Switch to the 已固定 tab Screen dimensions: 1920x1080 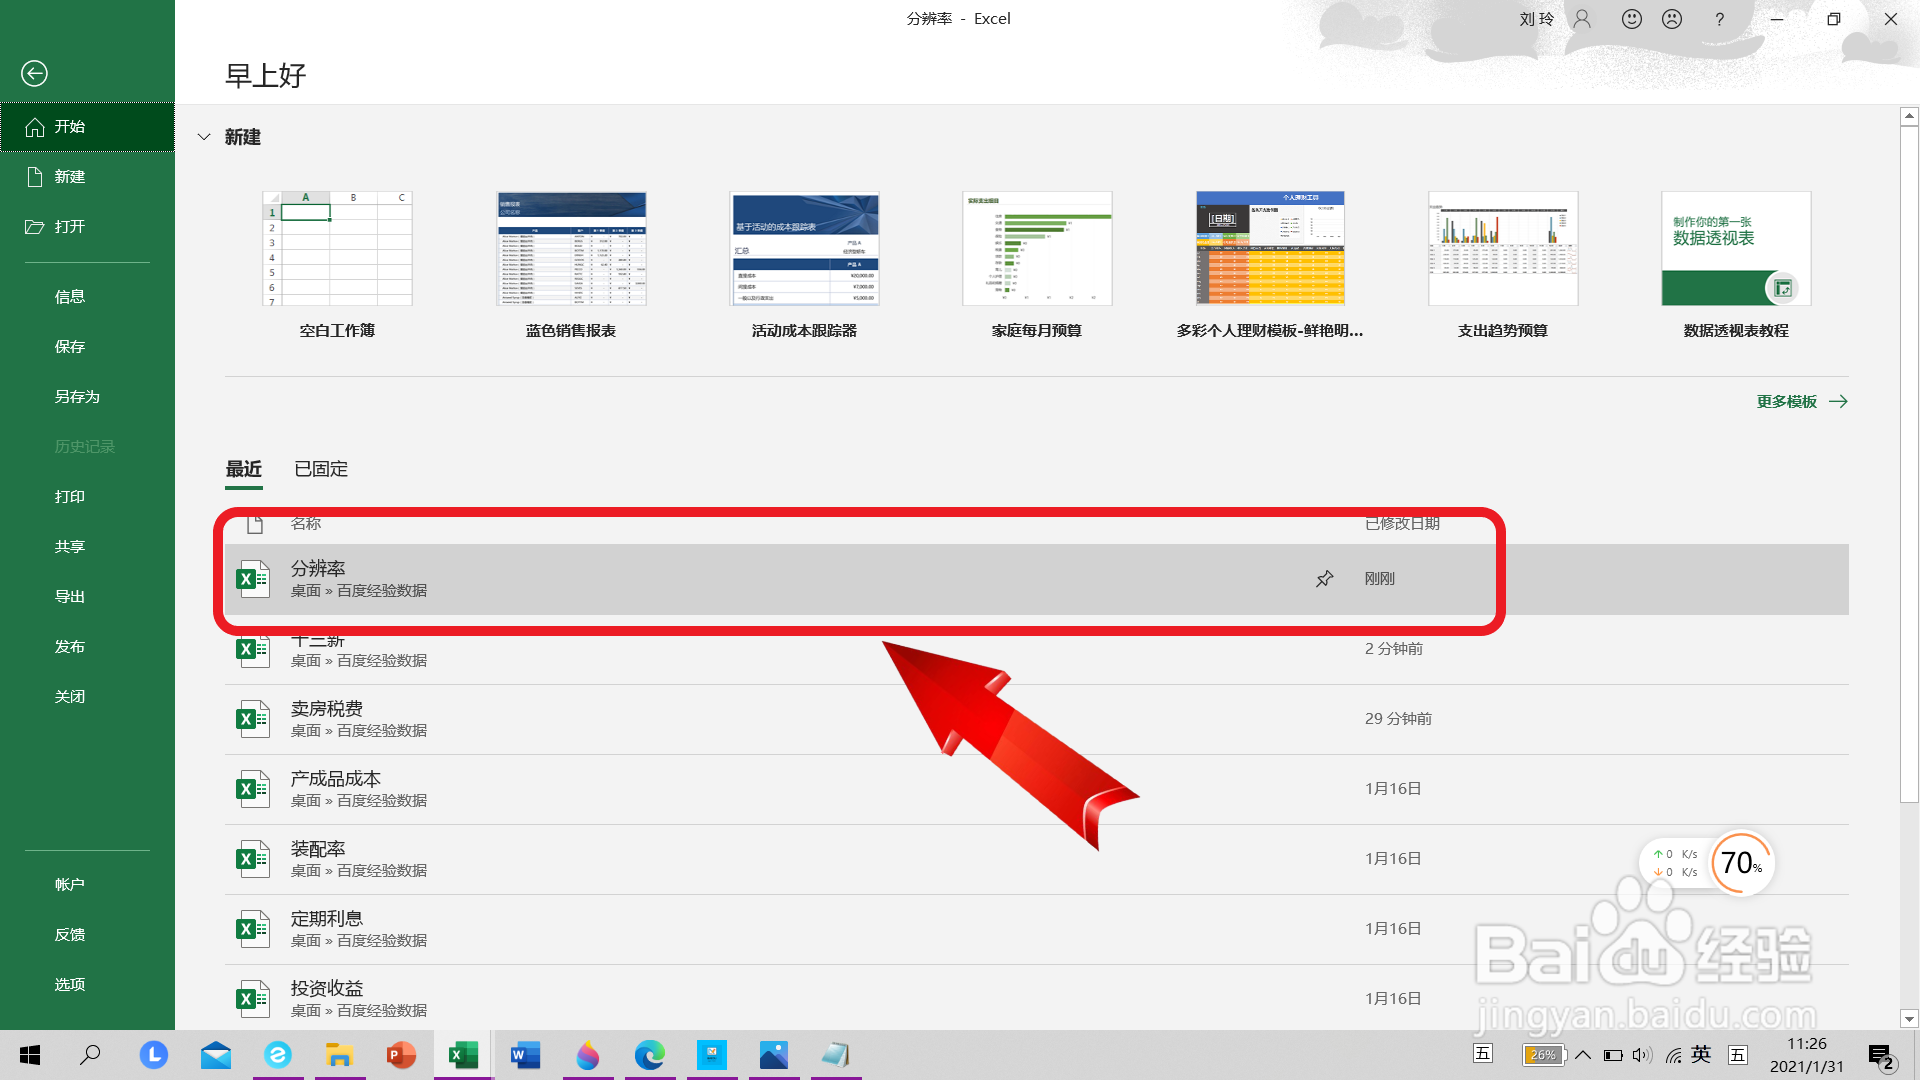pyautogui.click(x=321, y=469)
